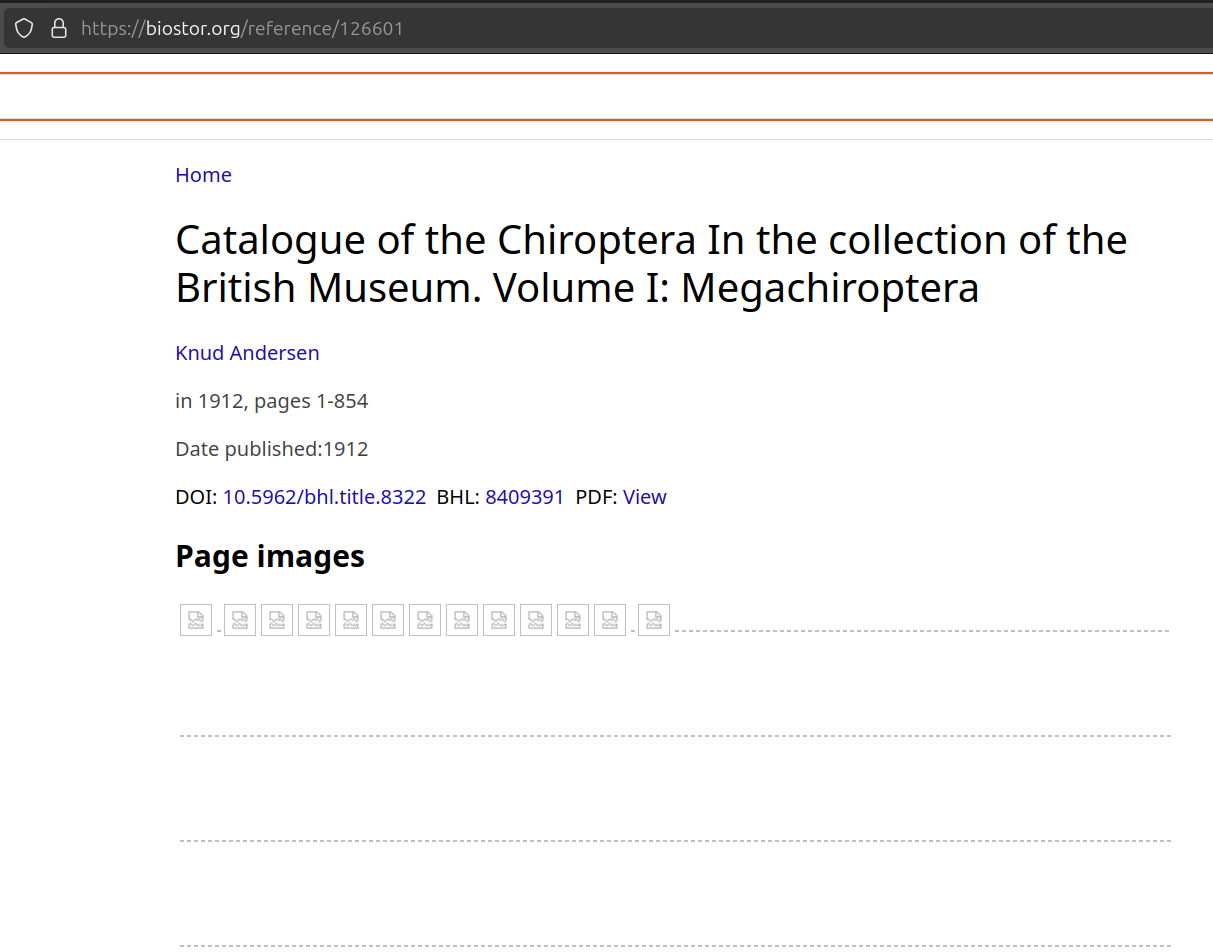
Task: Open the BHL 8409391 link
Action: (524, 497)
